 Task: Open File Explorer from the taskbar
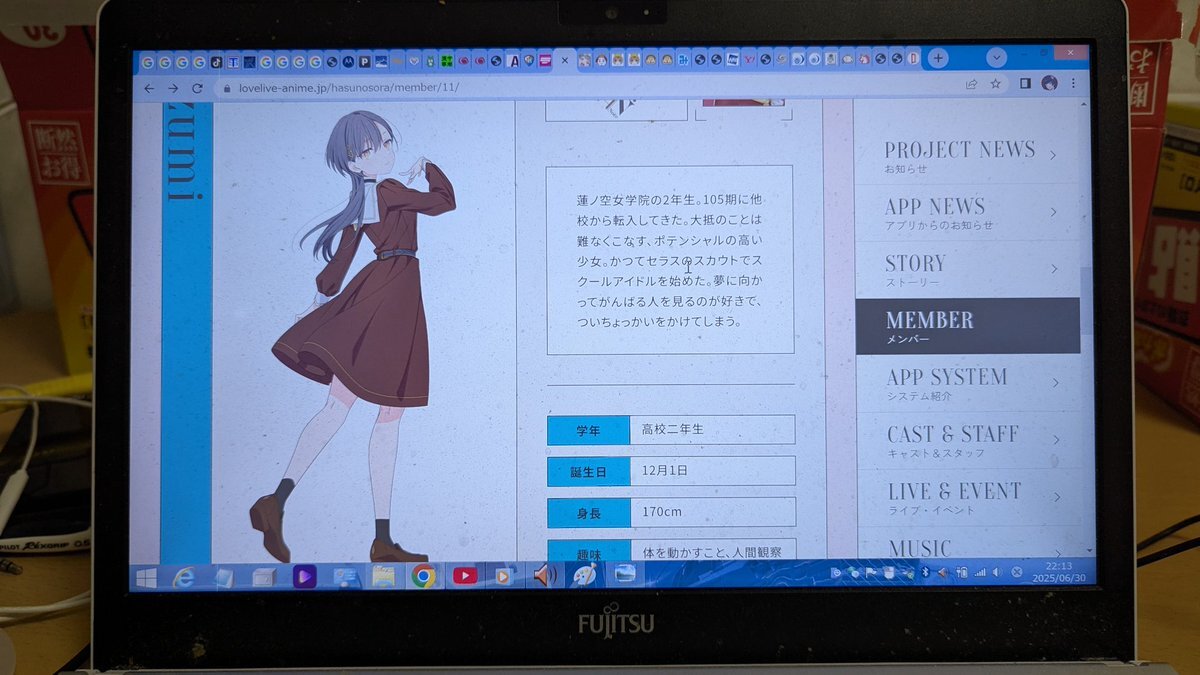click(383, 576)
